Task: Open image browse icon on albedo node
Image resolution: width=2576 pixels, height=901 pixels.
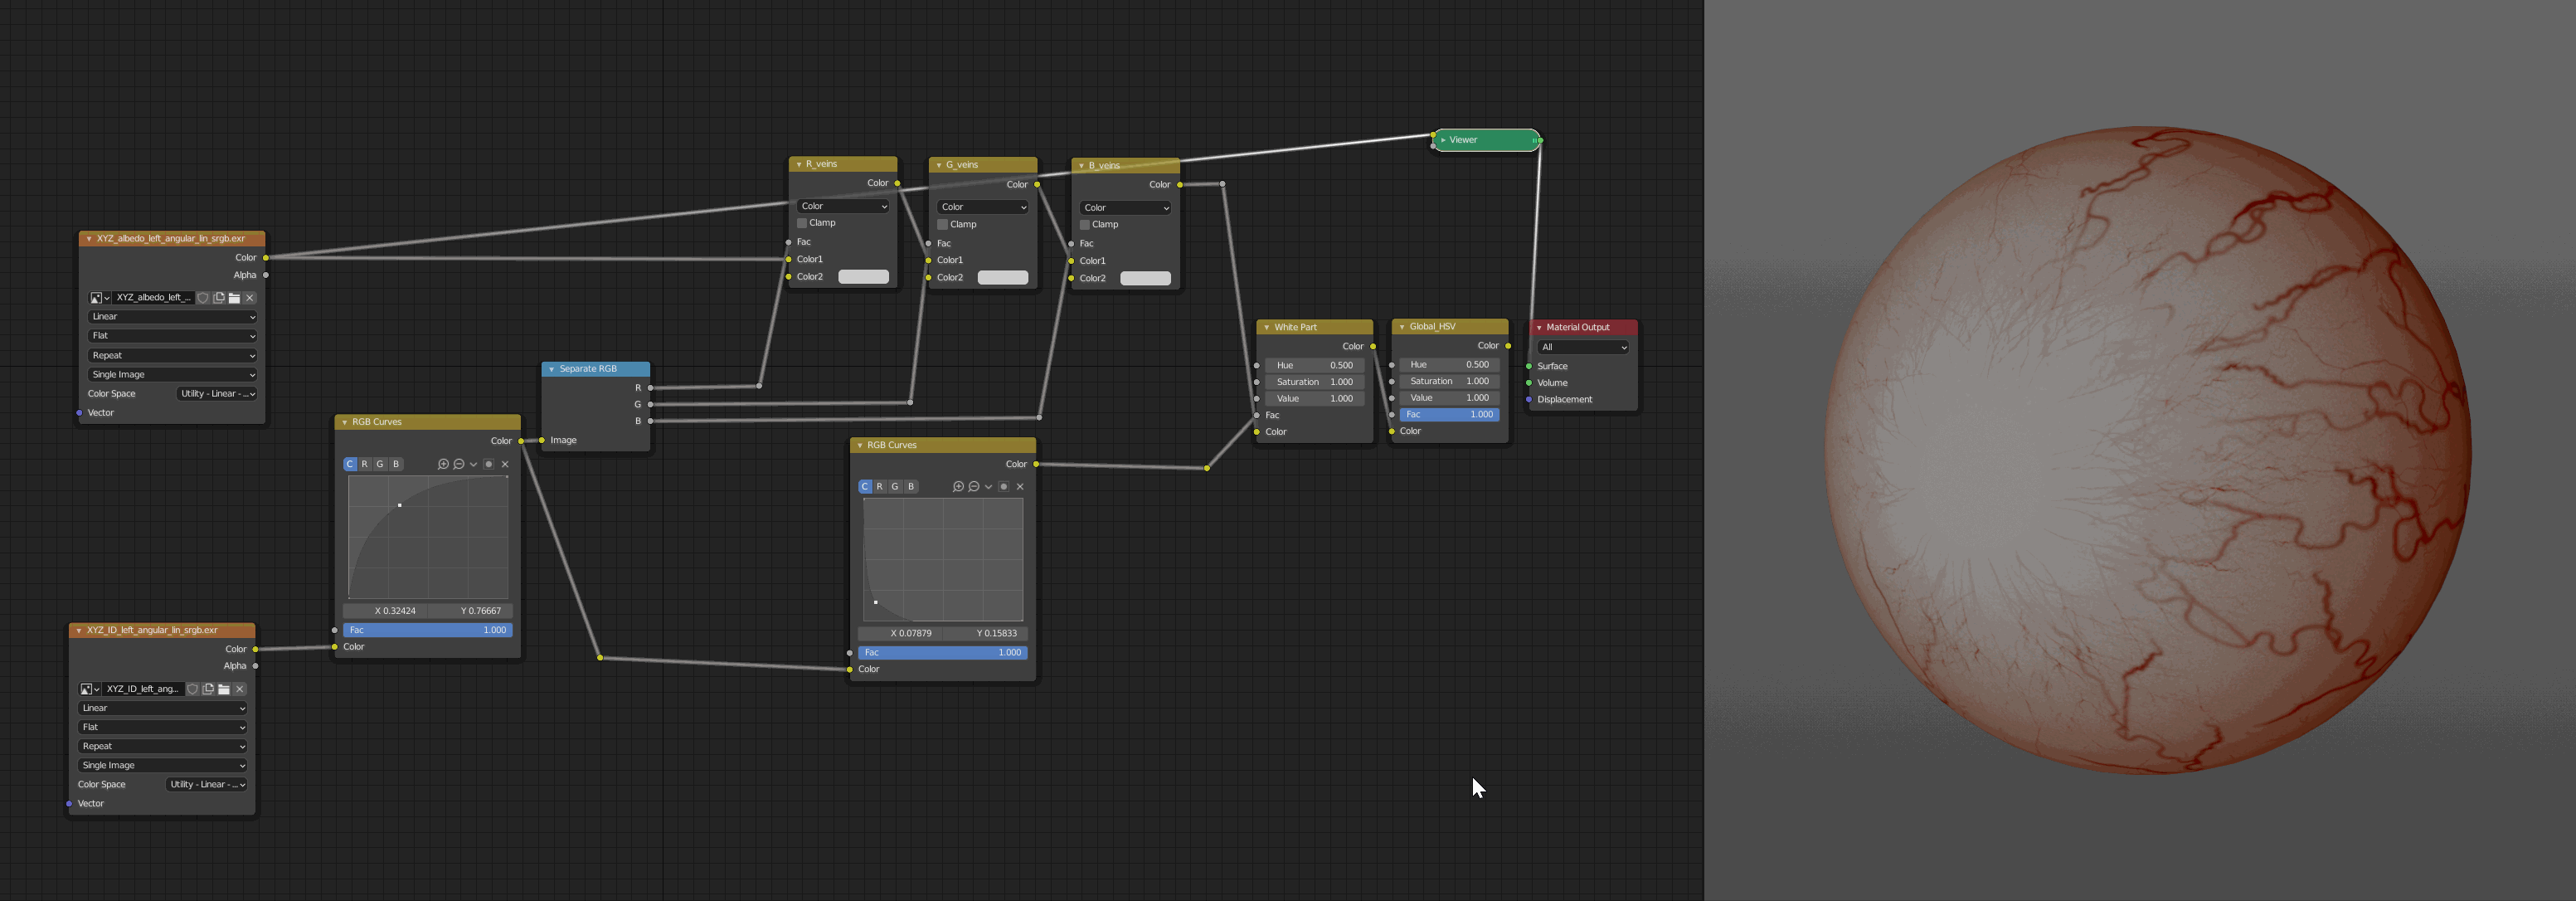Action: [99, 298]
